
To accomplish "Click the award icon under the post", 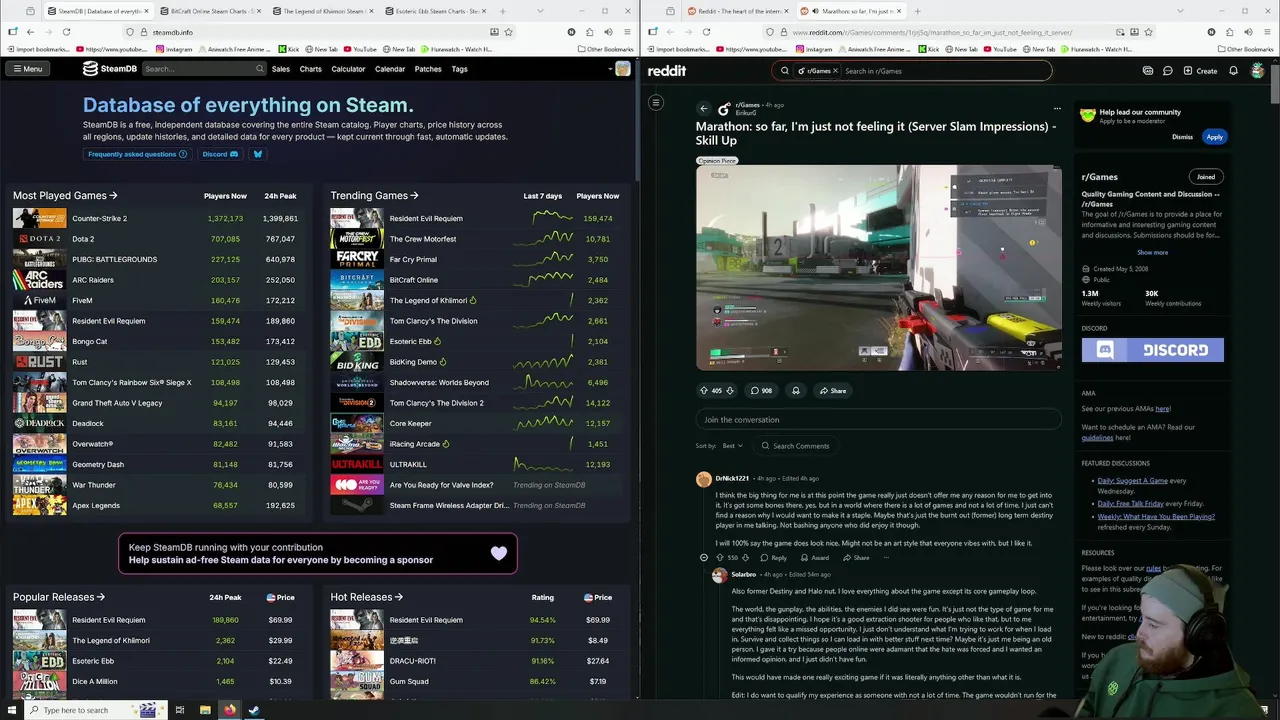I will coord(796,391).
